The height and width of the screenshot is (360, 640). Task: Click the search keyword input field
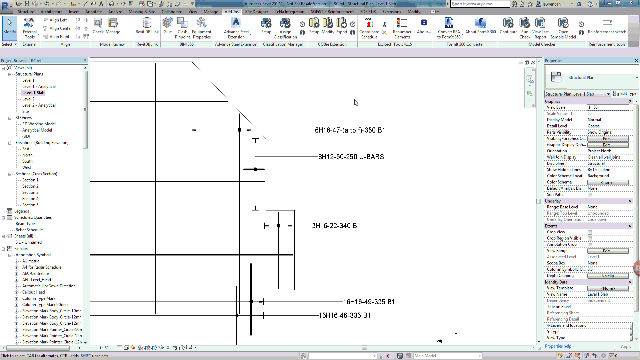tap(480, 4)
